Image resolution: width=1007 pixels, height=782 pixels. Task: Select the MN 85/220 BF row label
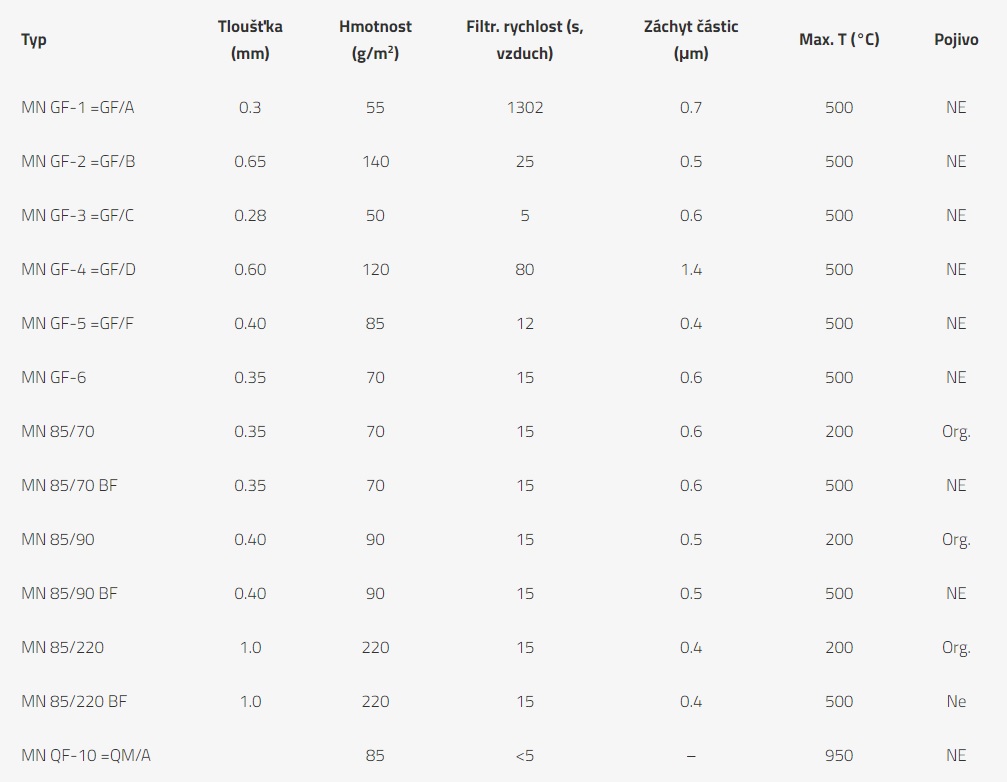(x=74, y=701)
